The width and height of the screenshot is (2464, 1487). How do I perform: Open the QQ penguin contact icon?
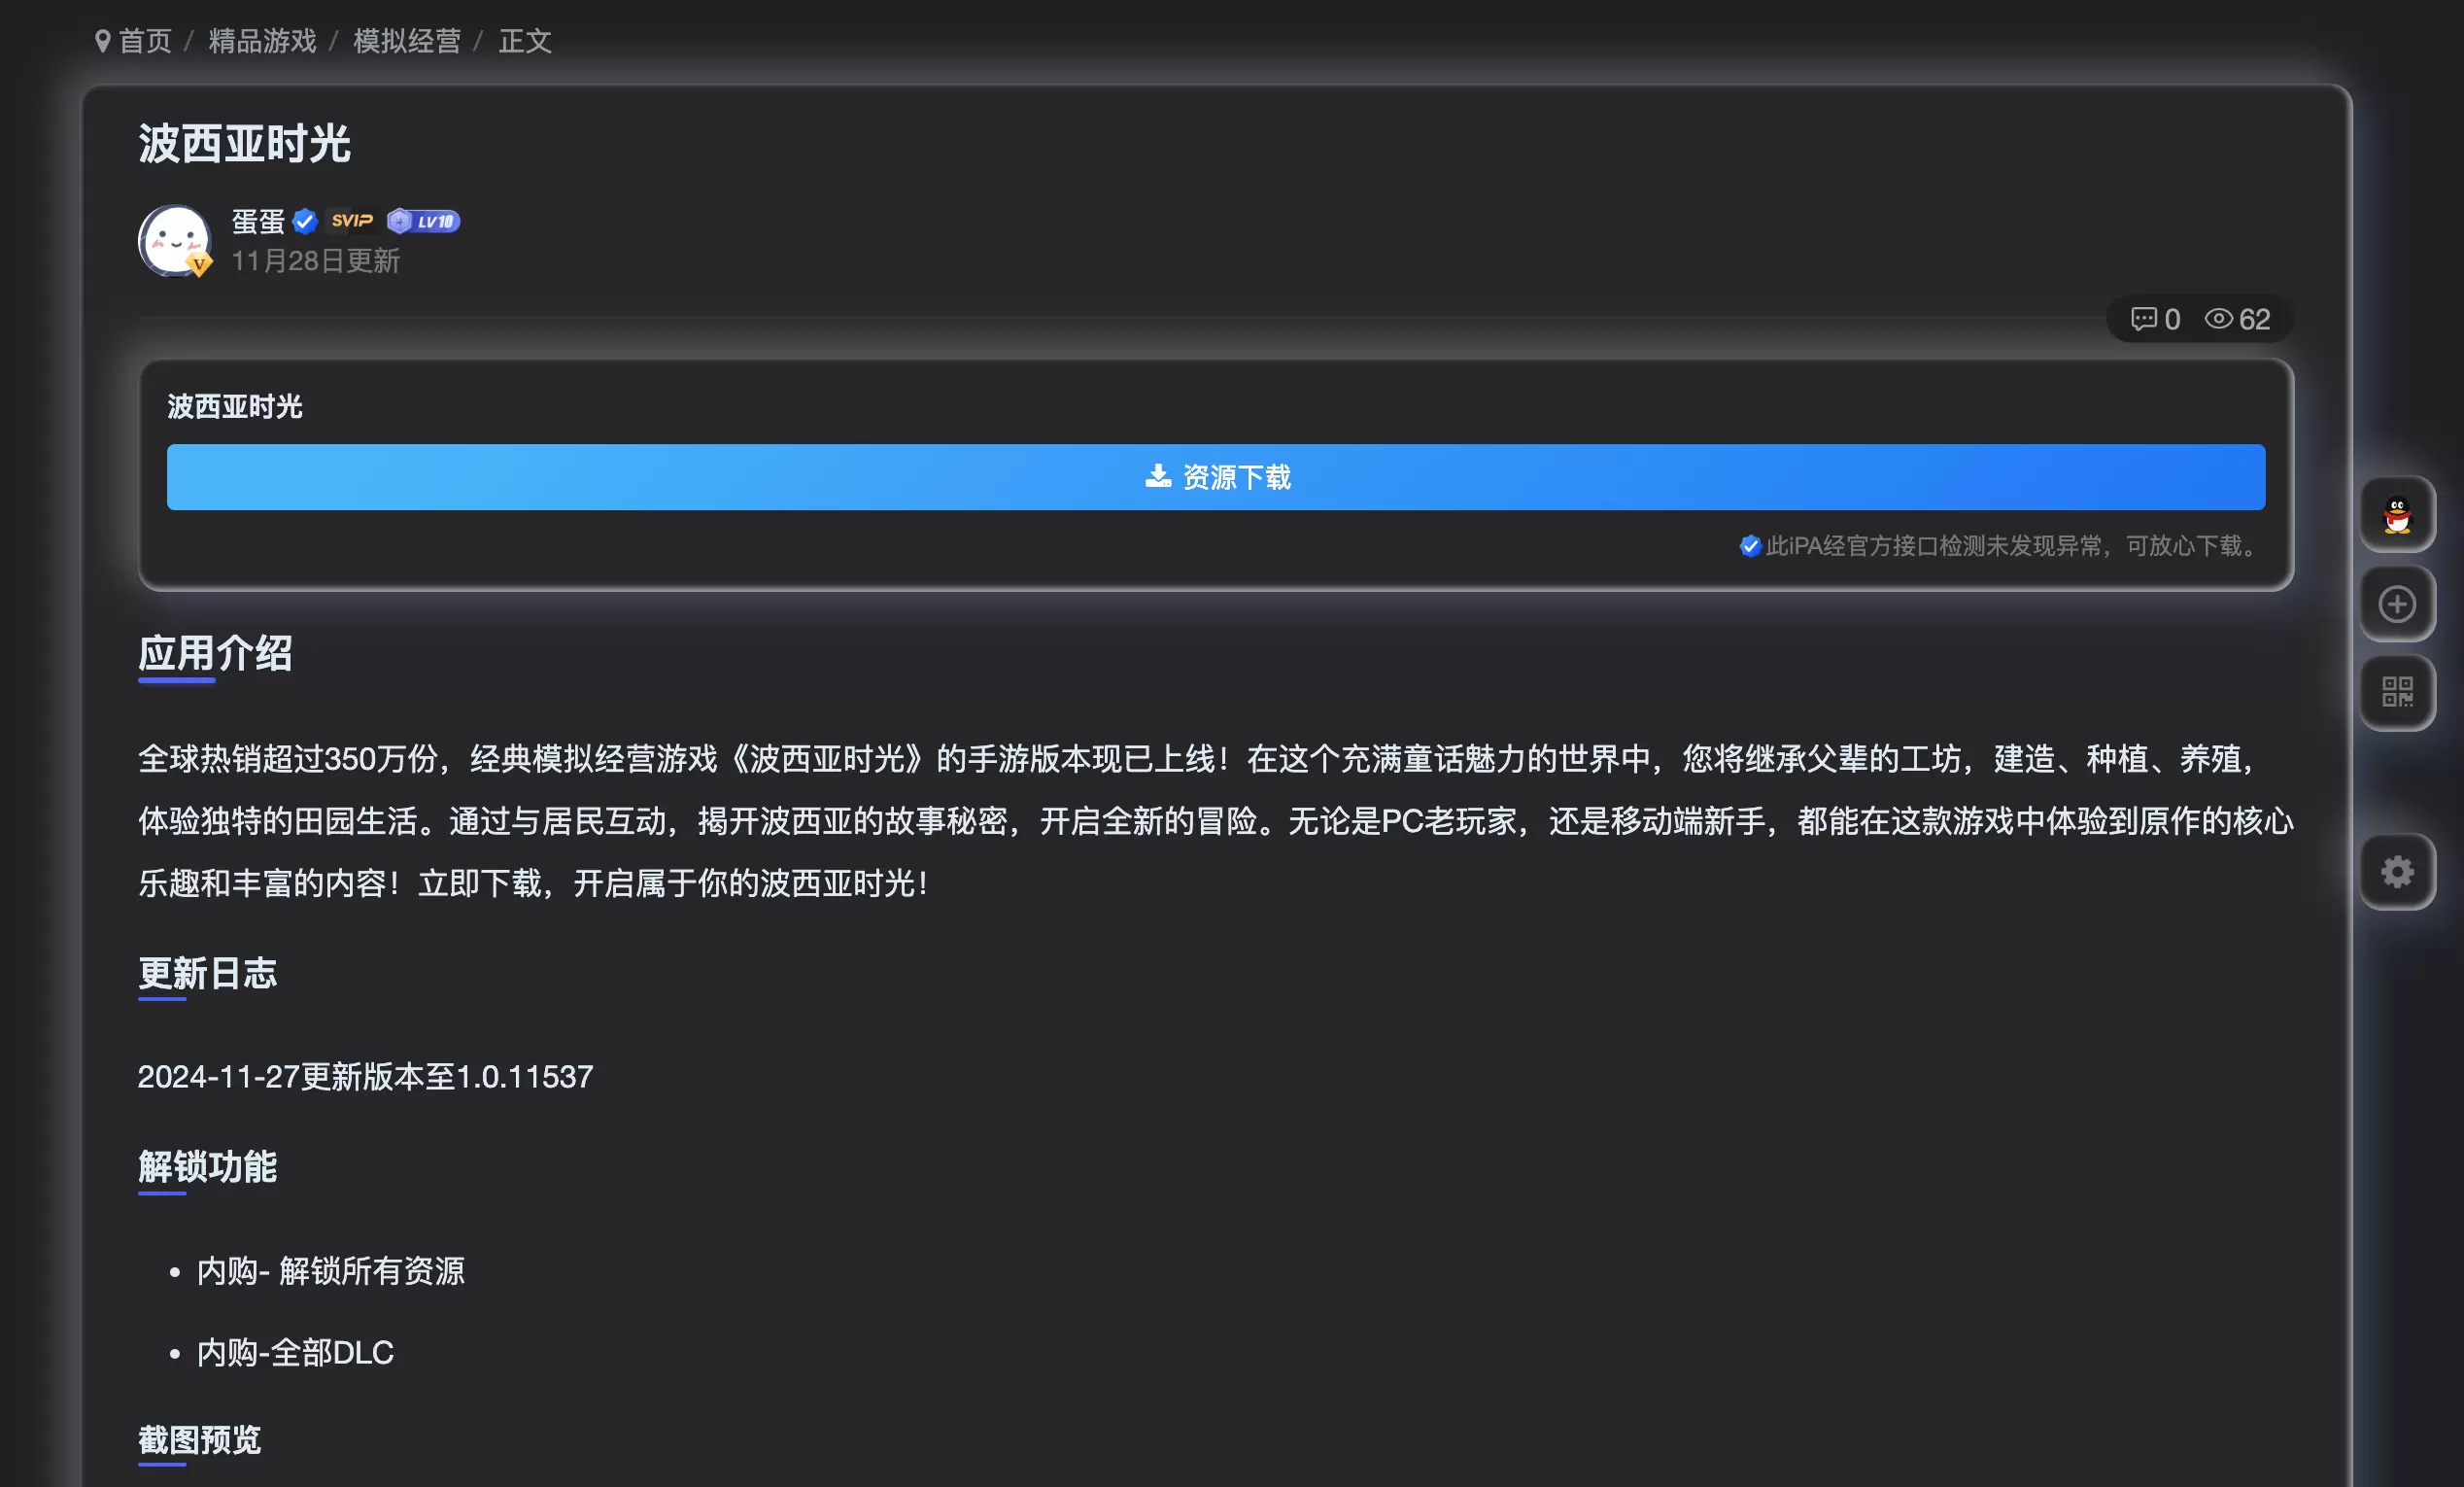[x=2397, y=515]
